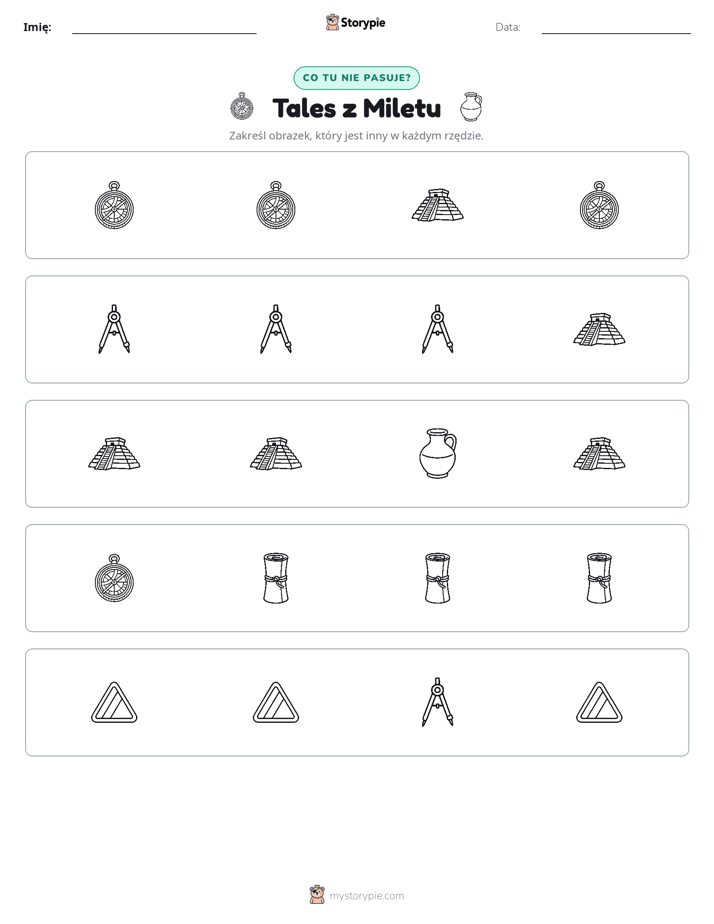Image resolution: width=714 pixels, height=924 pixels.
Task: Click the jug icon right of the title
Action: tap(471, 107)
